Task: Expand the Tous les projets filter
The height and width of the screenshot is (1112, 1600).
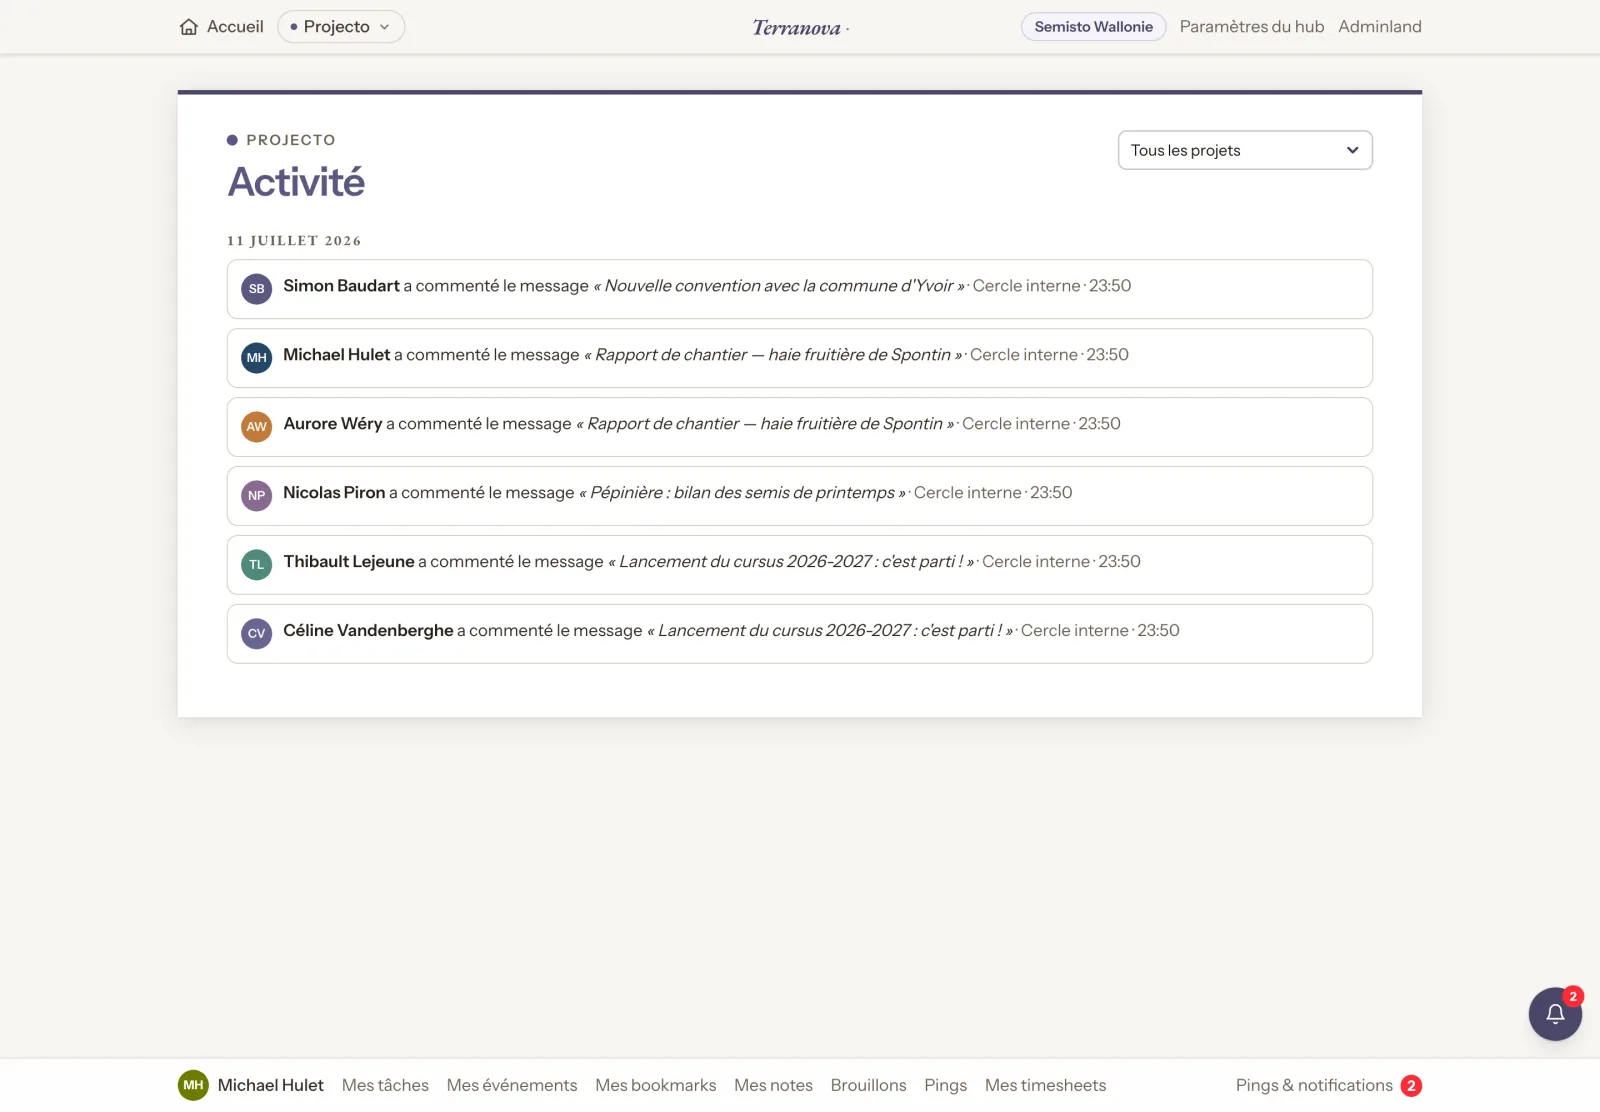Action: 1245,150
